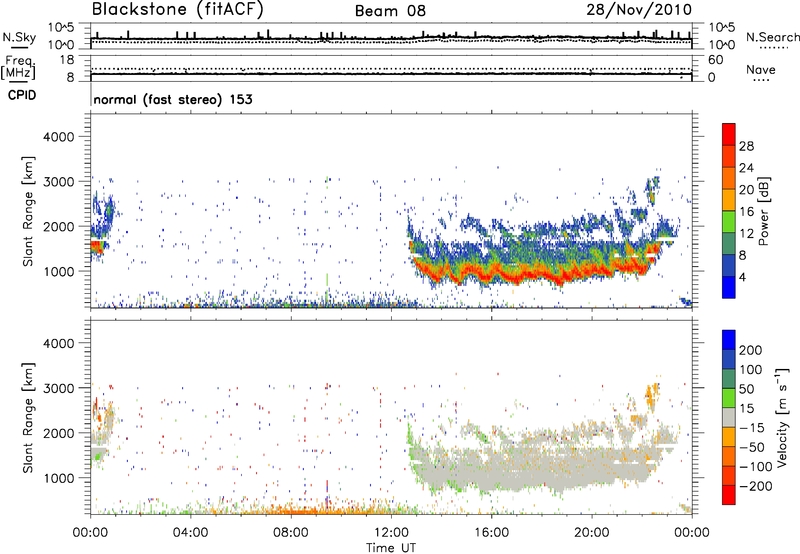Click the 'CPID' label

click(22, 95)
